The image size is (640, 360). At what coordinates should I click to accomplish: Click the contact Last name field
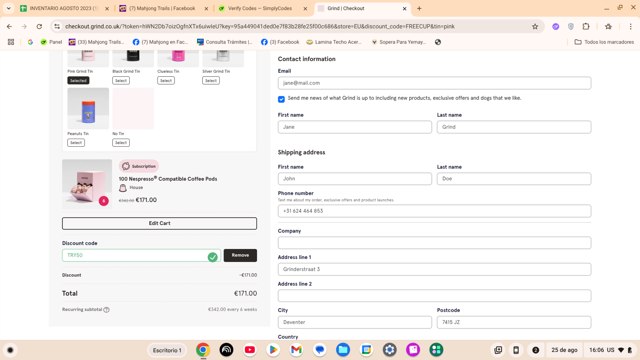(x=514, y=127)
